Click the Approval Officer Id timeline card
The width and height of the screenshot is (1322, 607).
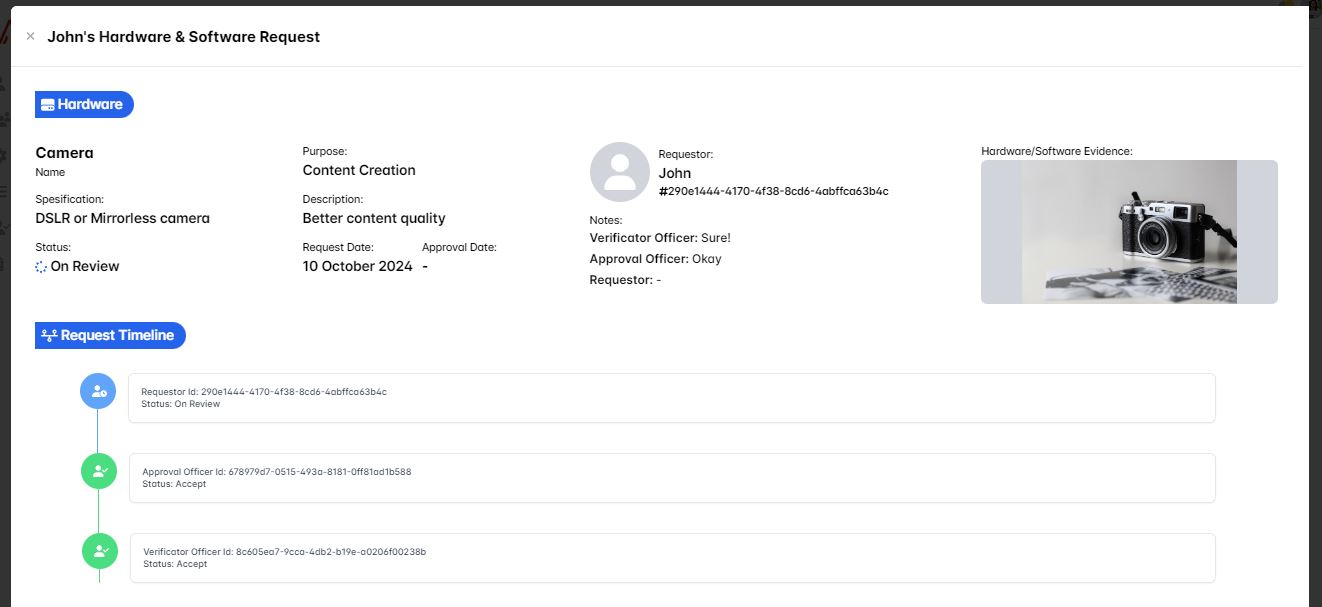[671, 478]
